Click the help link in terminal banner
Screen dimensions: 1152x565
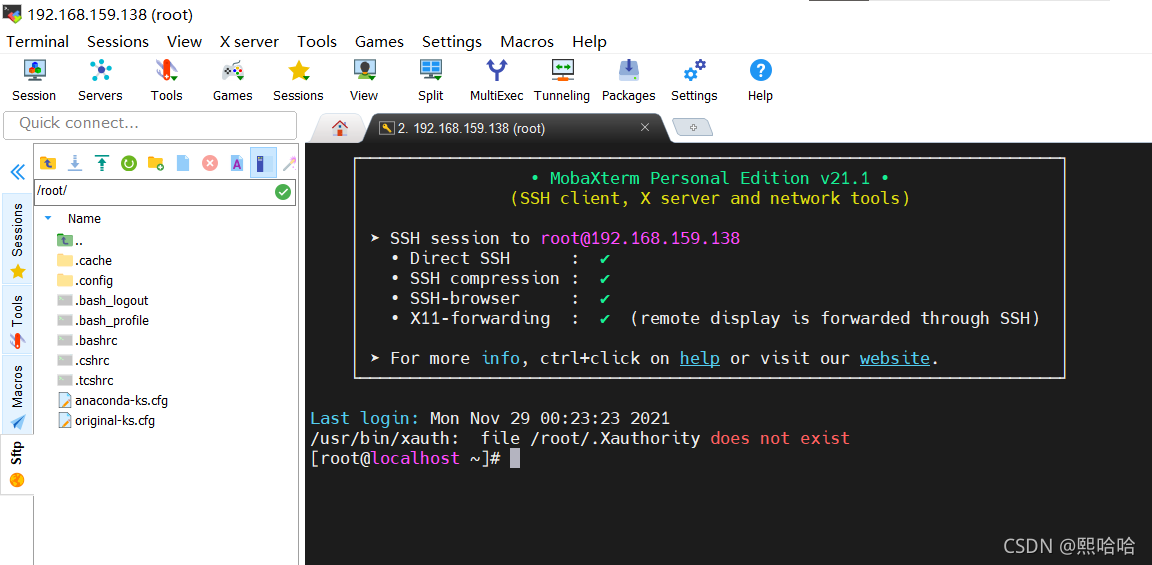[x=699, y=359]
